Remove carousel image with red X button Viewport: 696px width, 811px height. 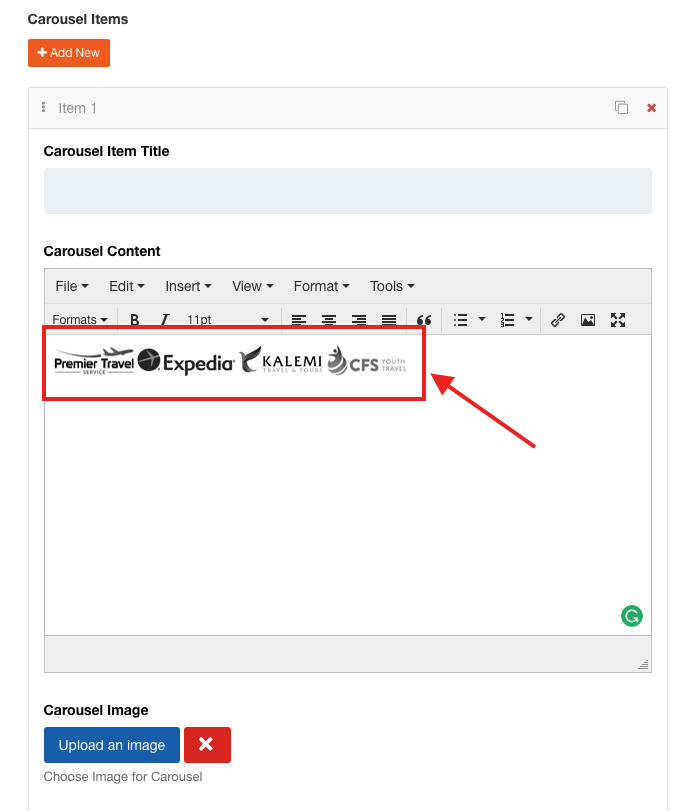207,745
